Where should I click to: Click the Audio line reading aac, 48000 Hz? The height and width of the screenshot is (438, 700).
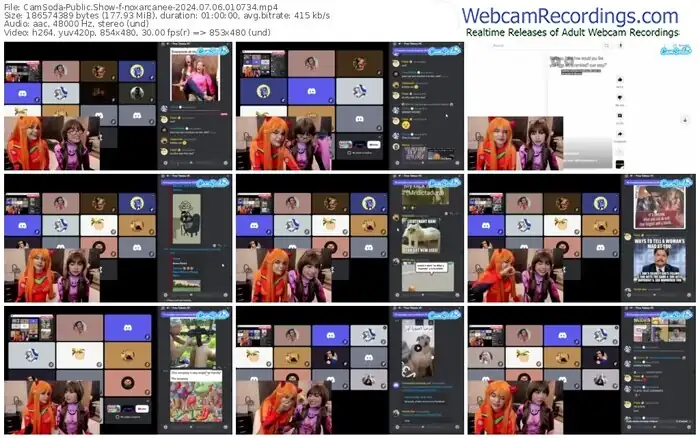click(x=85, y=24)
